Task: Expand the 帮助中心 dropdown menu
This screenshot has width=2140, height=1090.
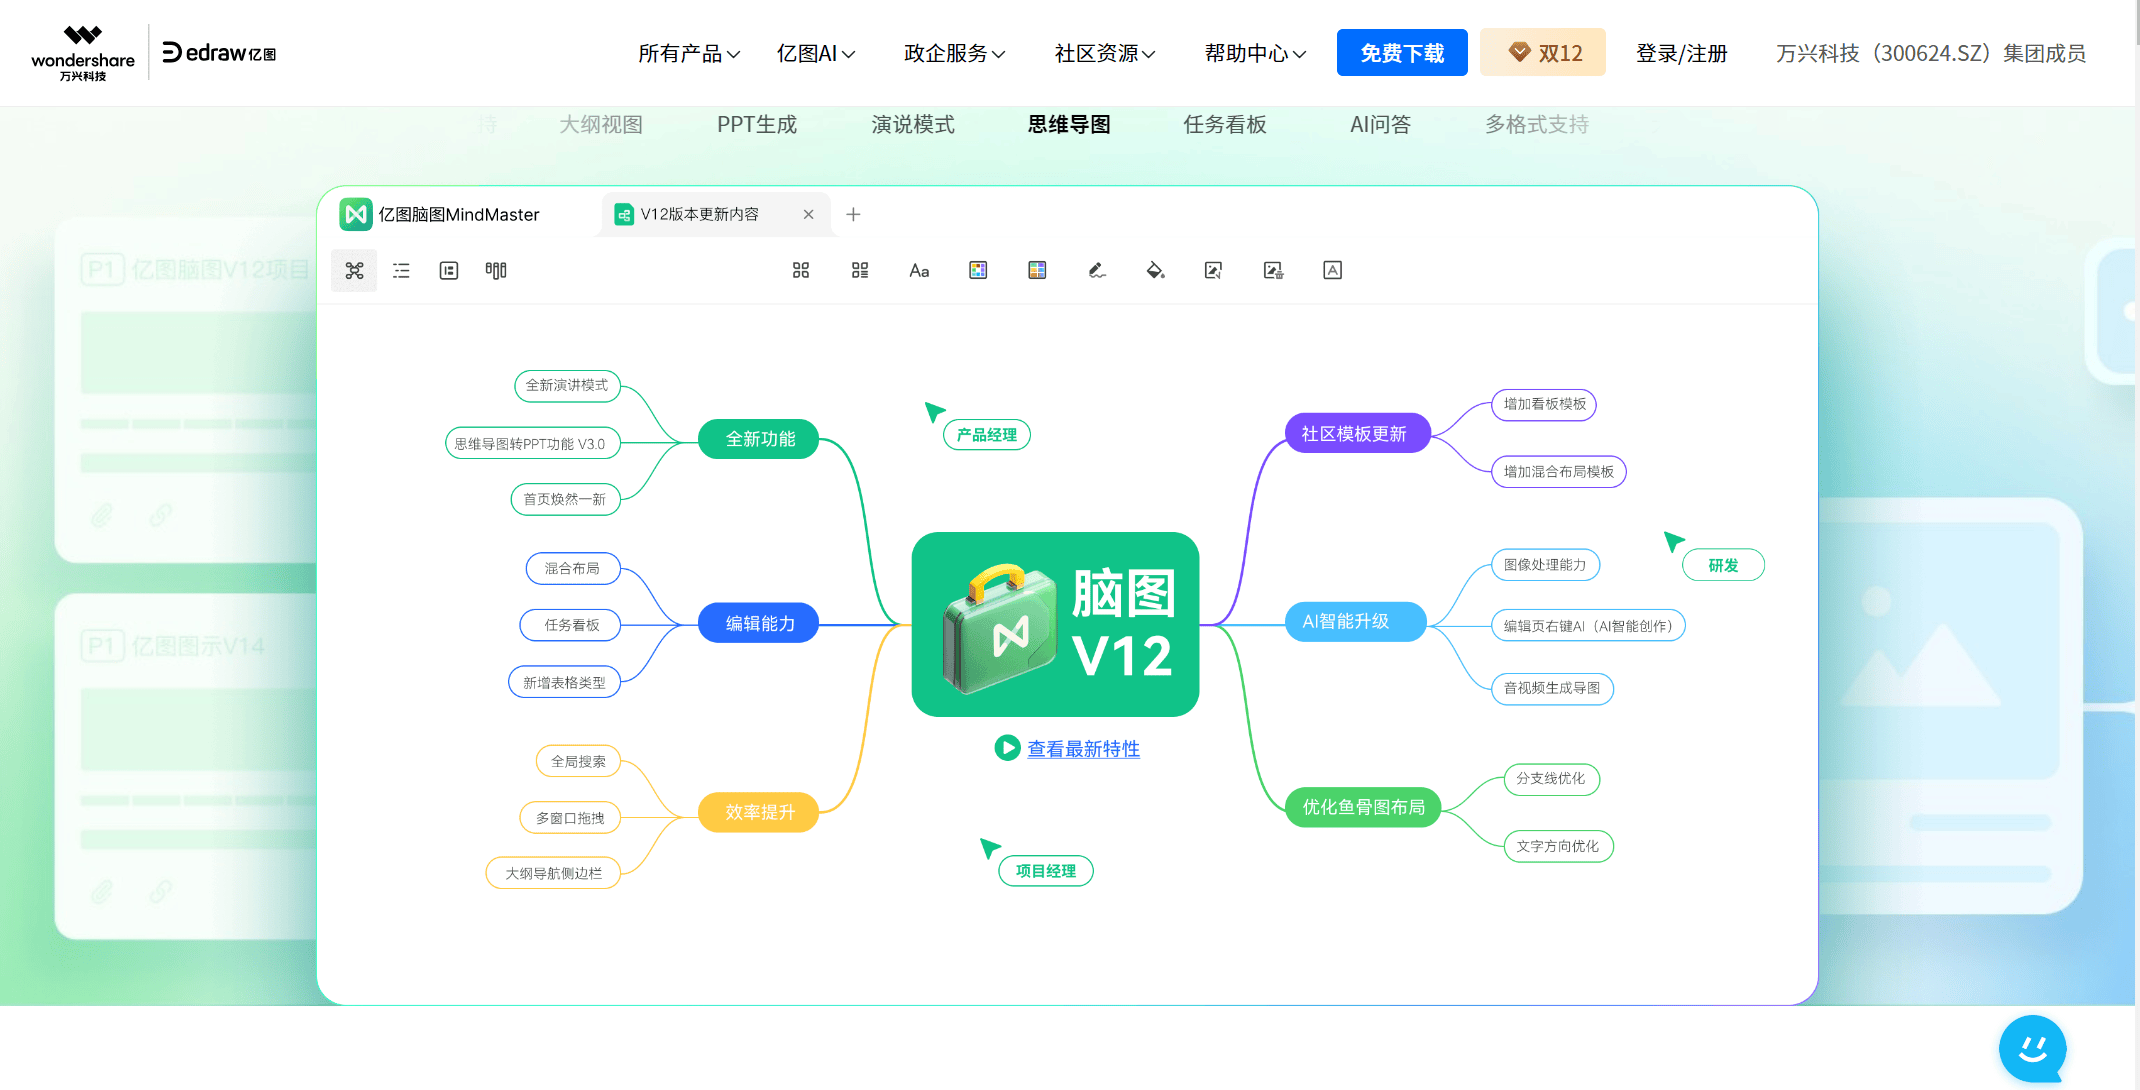Action: (1255, 53)
